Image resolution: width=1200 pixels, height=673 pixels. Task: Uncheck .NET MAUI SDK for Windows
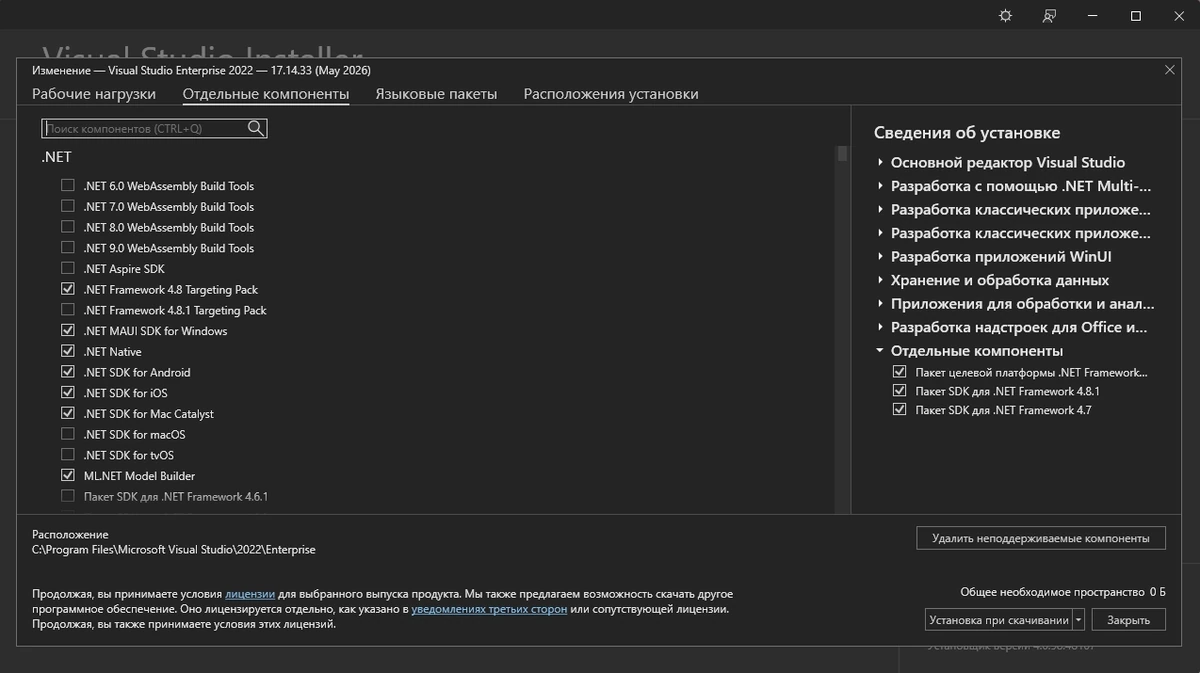[x=68, y=331]
